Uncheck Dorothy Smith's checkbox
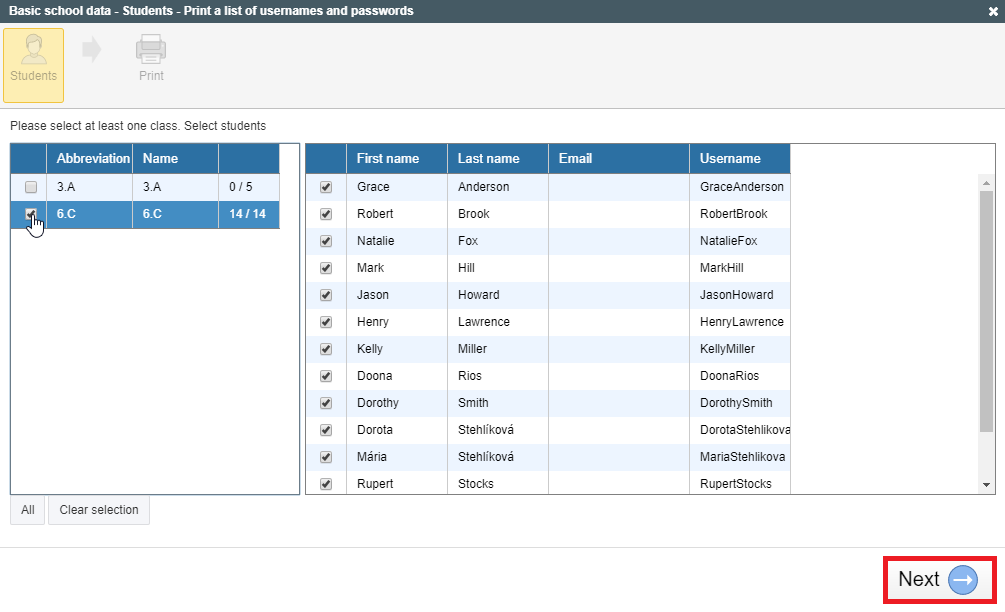 [x=326, y=403]
